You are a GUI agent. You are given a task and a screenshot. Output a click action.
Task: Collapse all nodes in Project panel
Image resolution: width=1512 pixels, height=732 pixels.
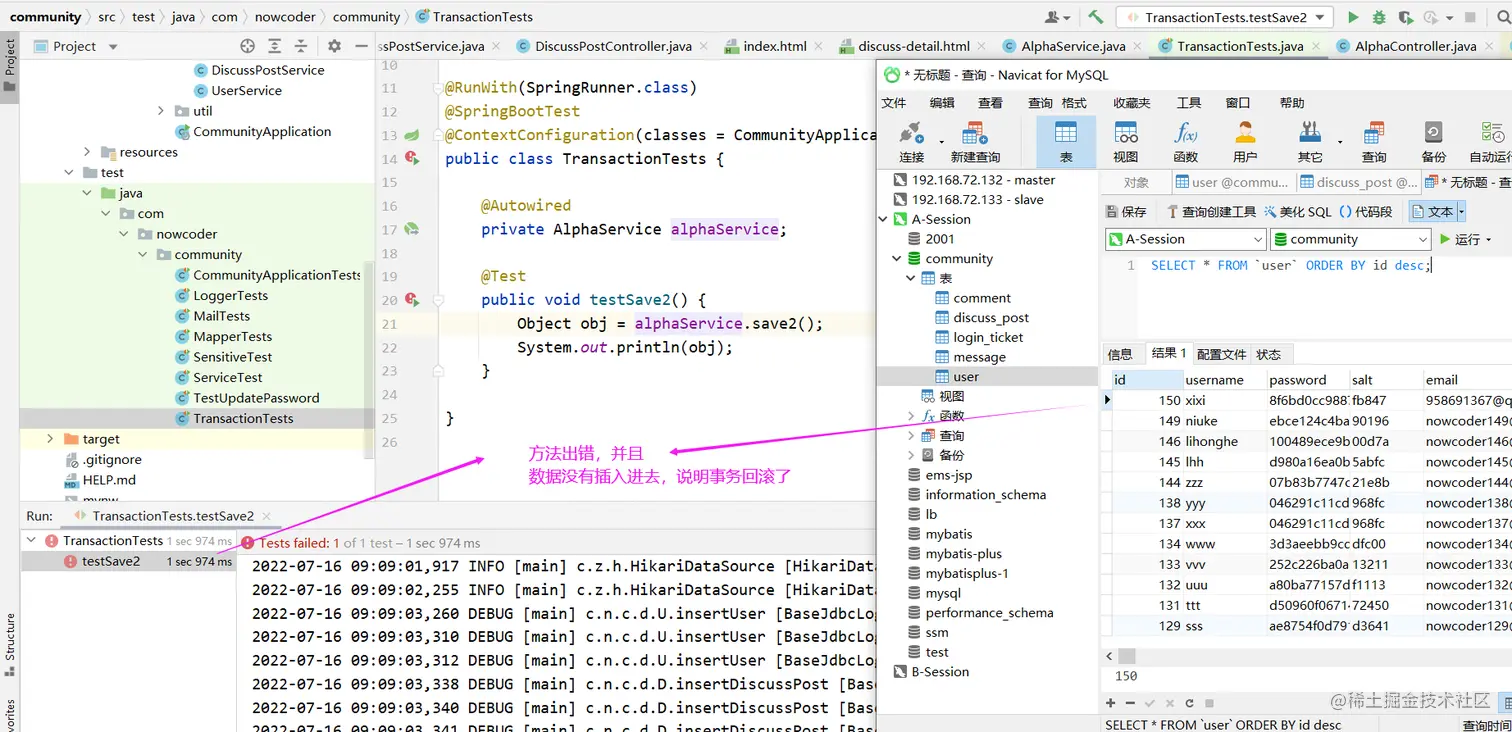(x=301, y=46)
